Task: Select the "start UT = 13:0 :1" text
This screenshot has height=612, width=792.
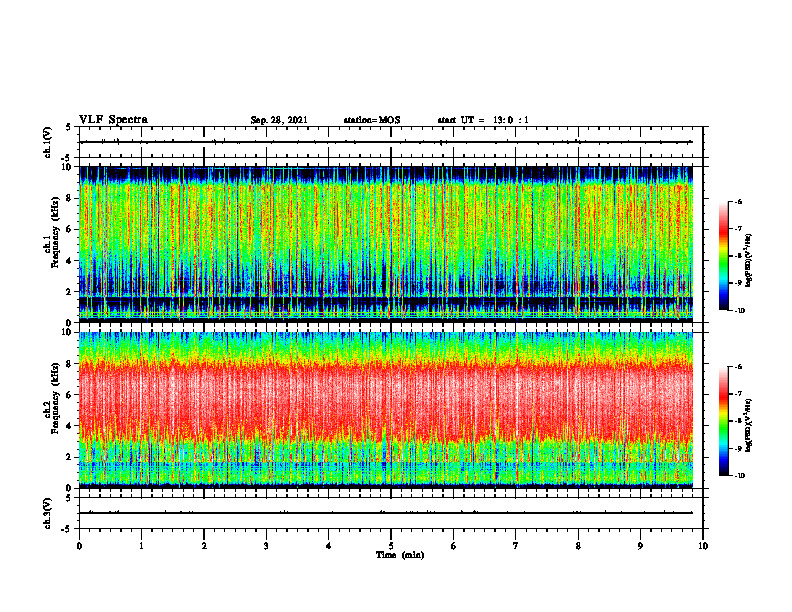Action: [483, 120]
